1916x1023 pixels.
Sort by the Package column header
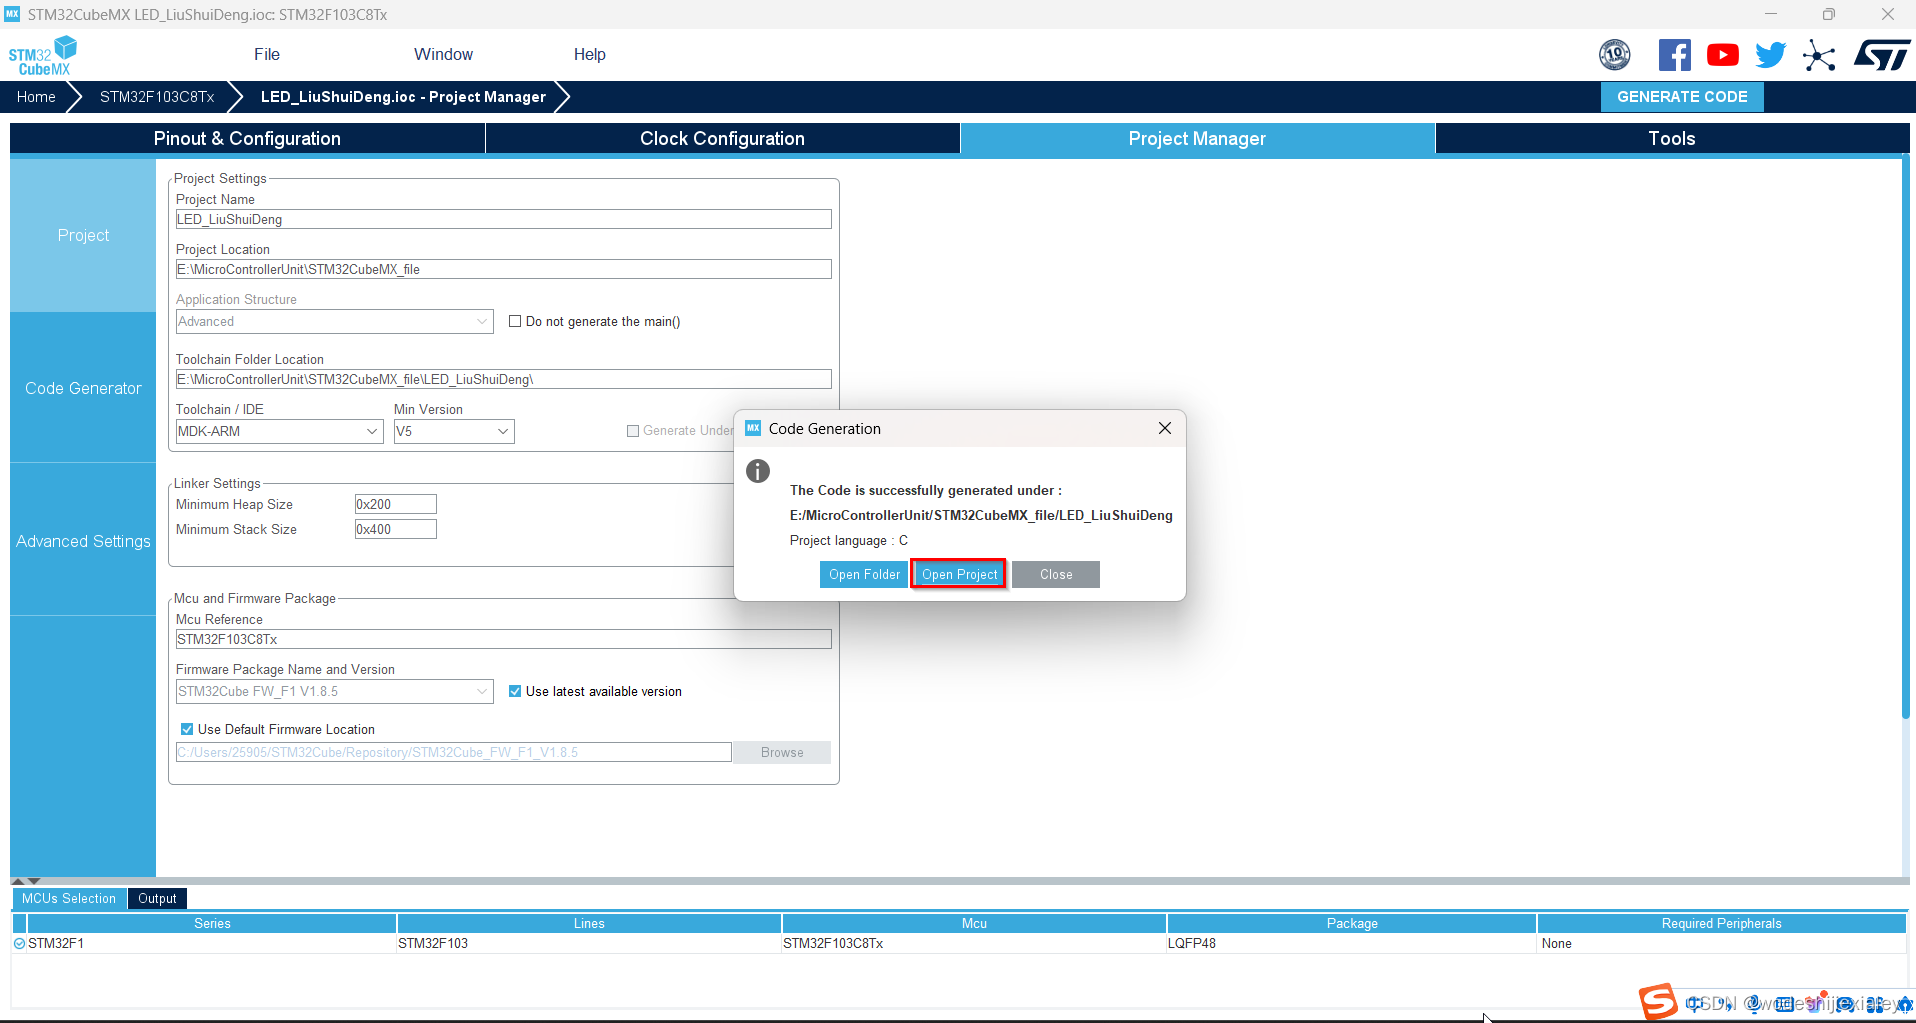1352,923
